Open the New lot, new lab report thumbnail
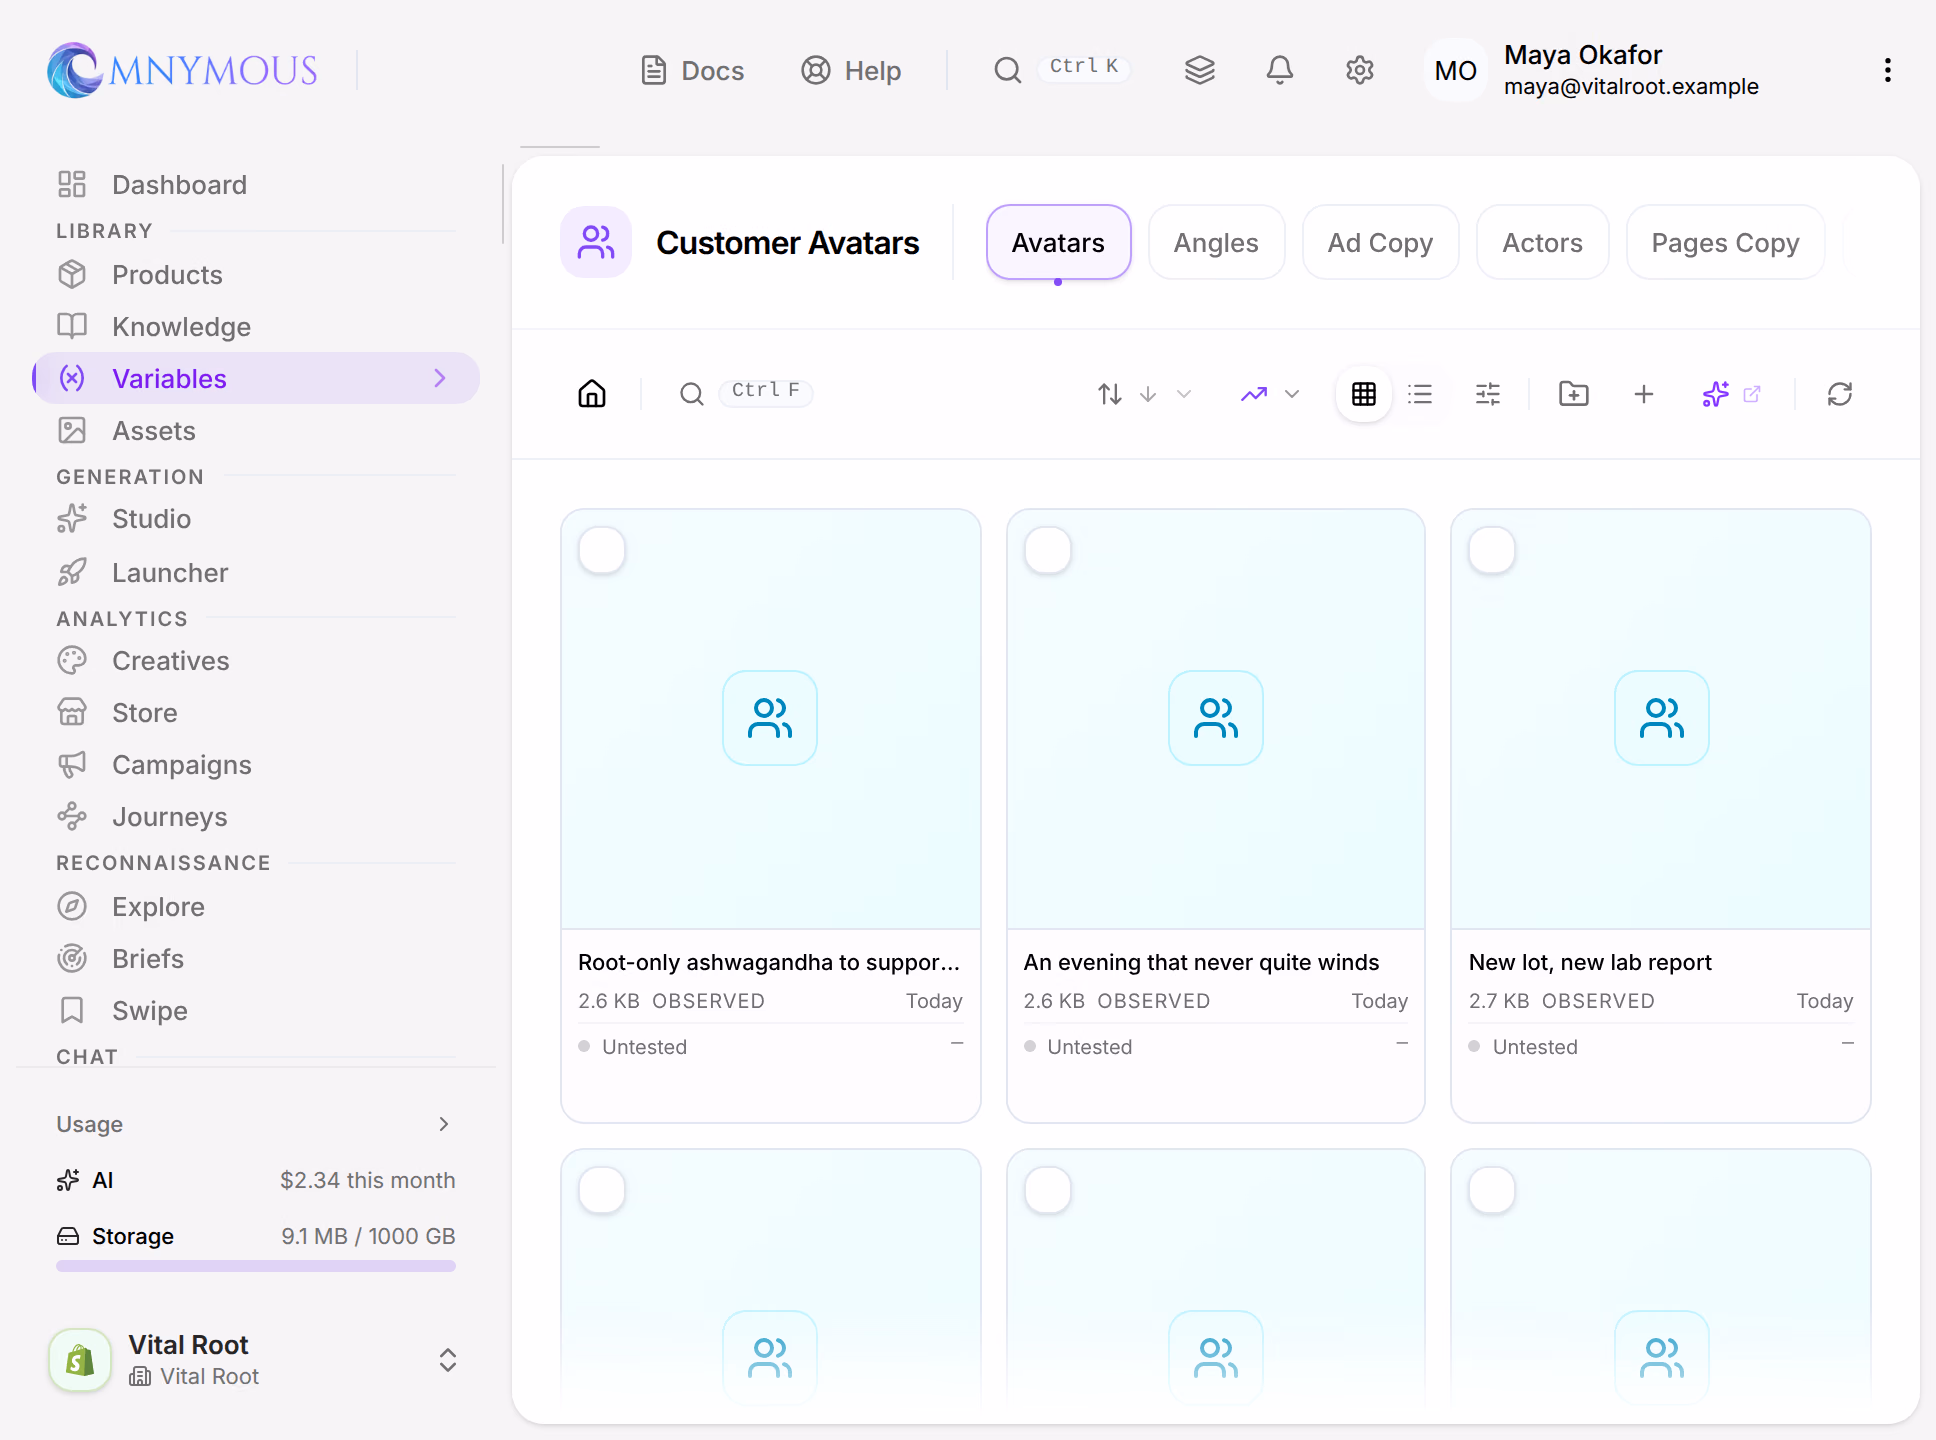Viewport: 1936px width, 1440px height. pos(1661,719)
